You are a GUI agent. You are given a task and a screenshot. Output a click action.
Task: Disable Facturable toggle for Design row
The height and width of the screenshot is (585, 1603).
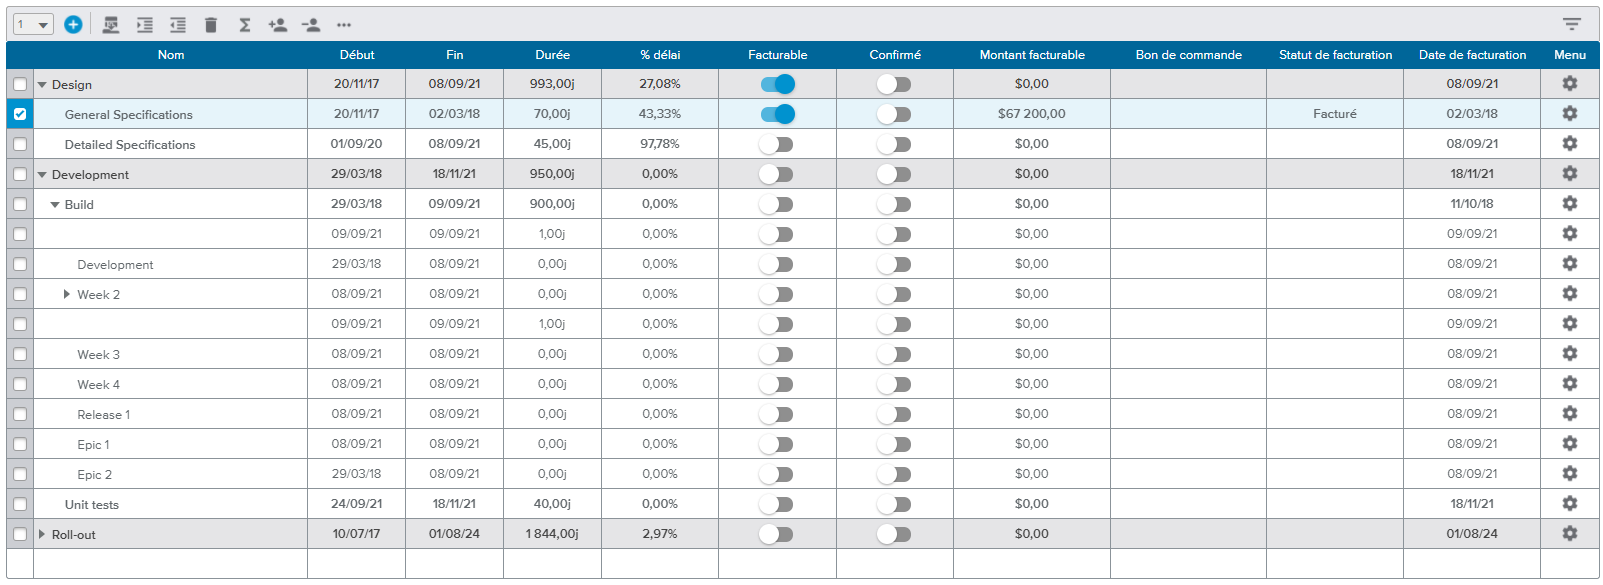click(x=778, y=84)
